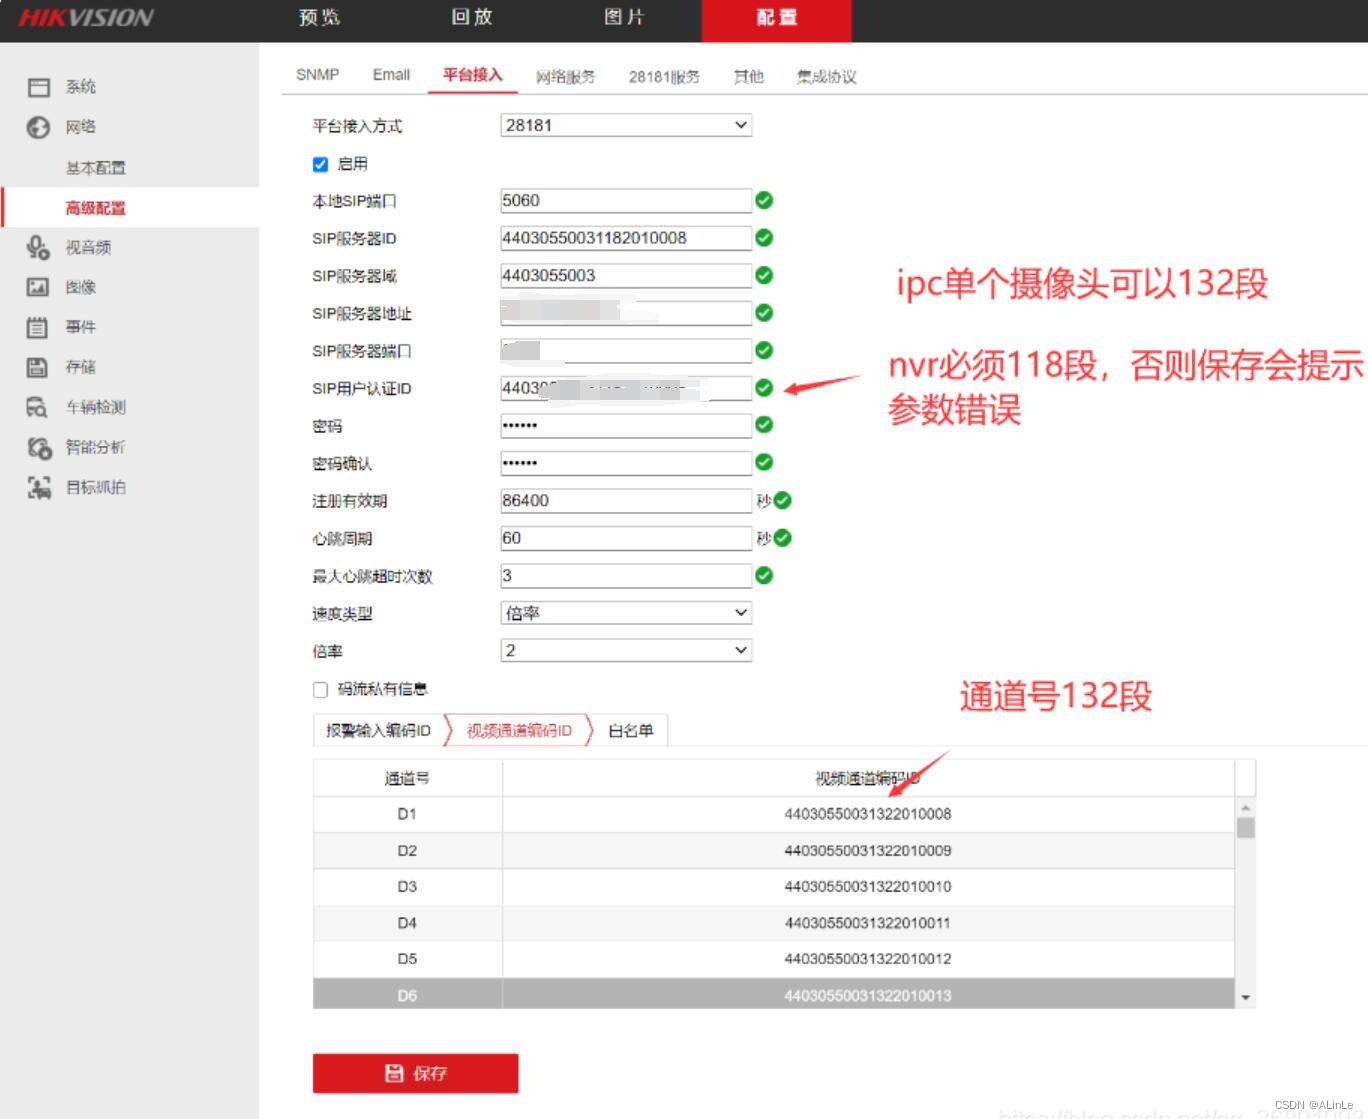Select the highlighted D6 channel row
The height and width of the screenshot is (1119, 1368).
[774, 994]
